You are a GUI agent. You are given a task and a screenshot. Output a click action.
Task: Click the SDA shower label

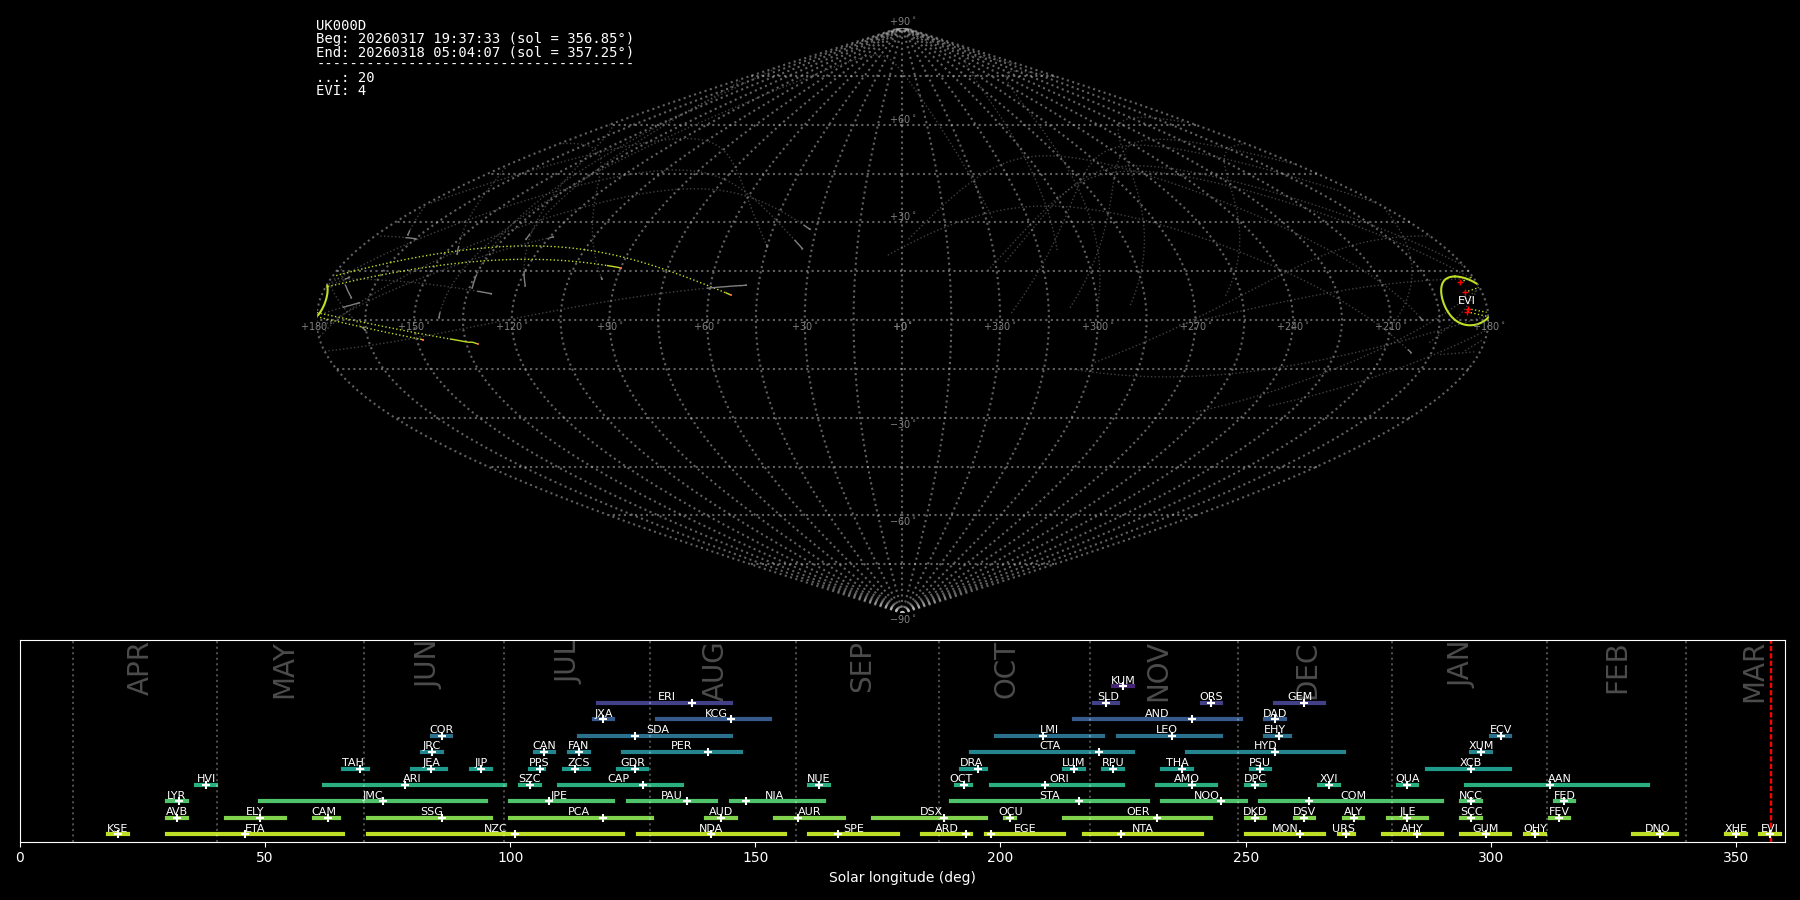pyautogui.click(x=658, y=730)
